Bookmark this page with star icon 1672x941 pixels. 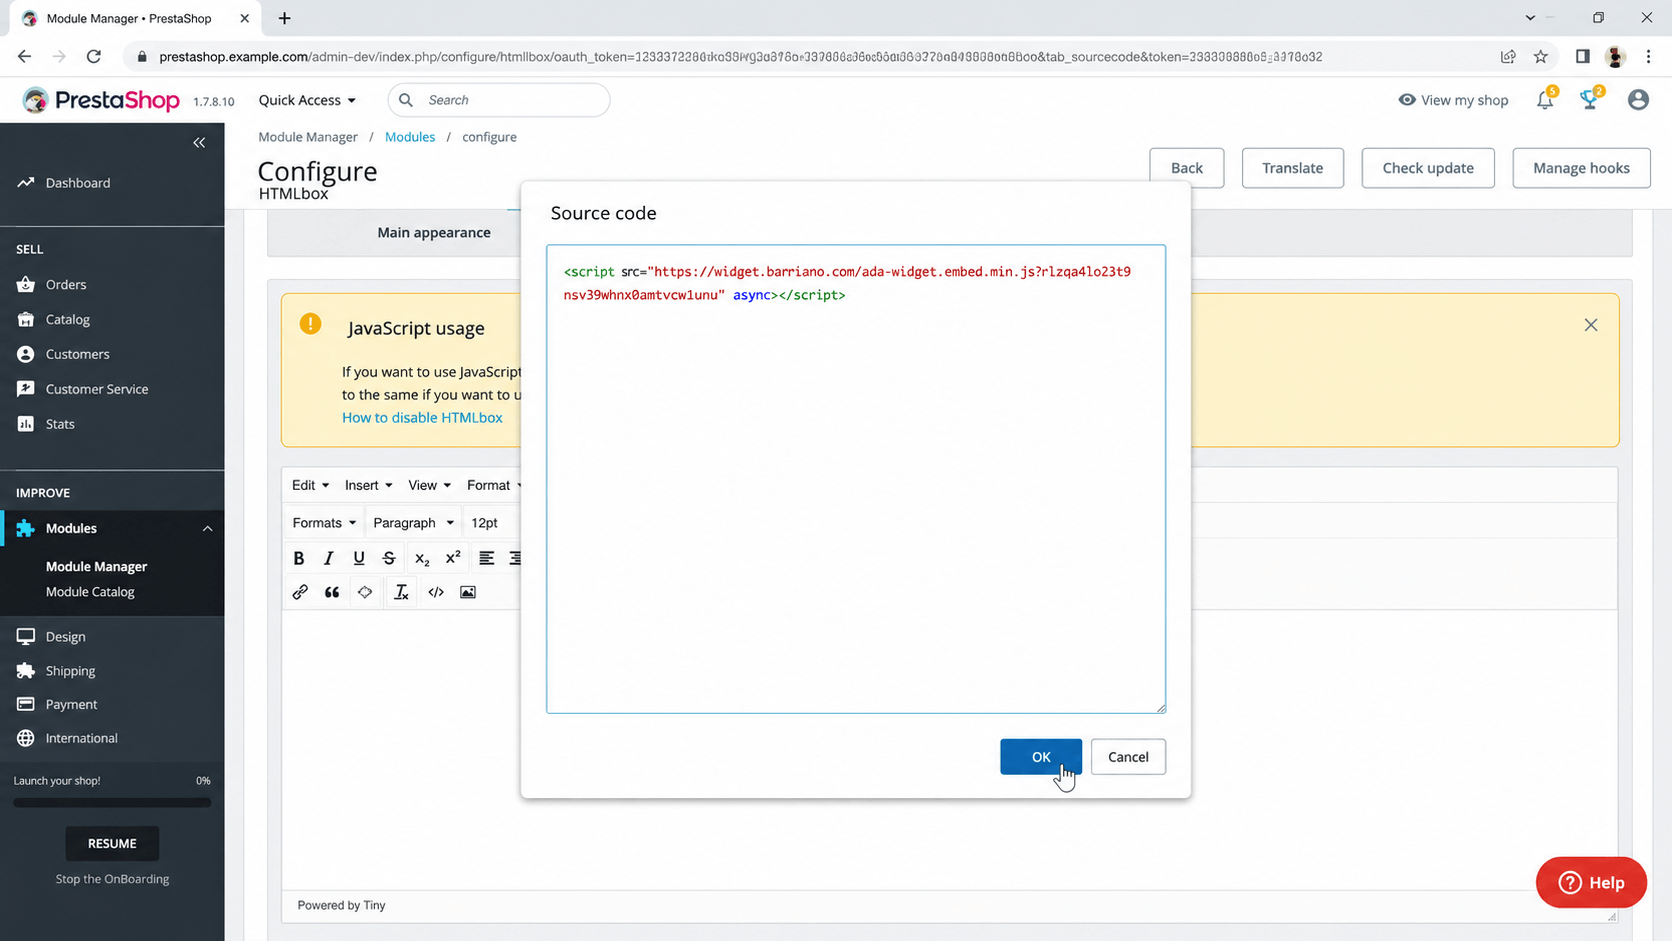(1541, 56)
